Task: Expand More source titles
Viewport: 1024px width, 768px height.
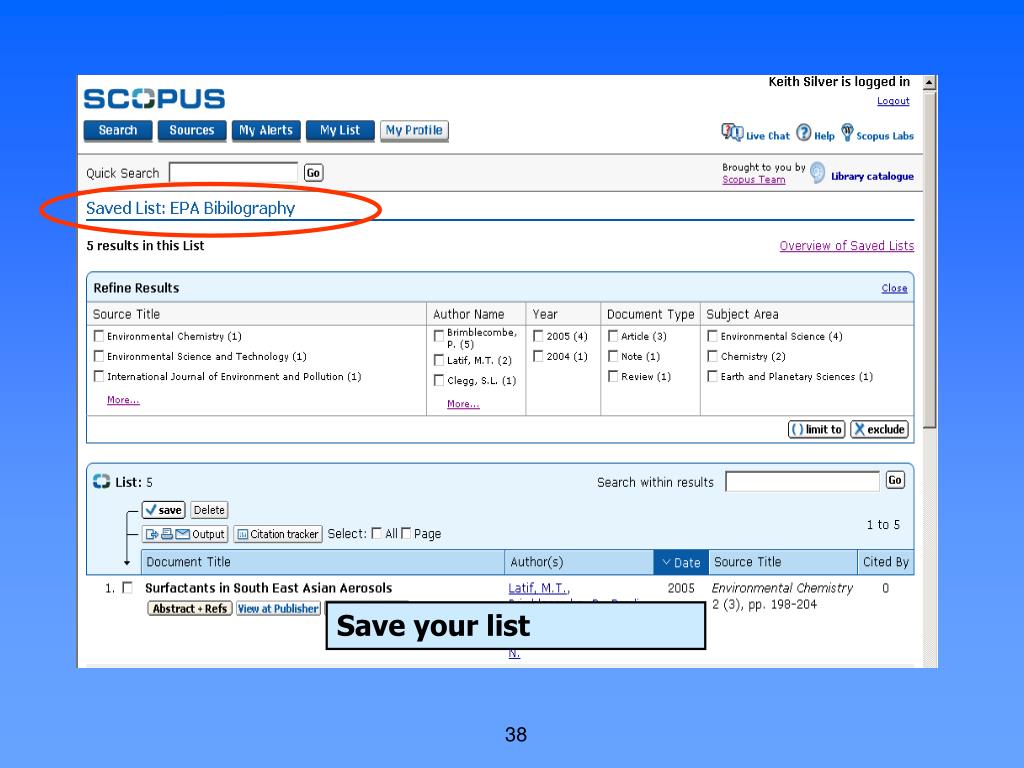Action: pyautogui.click(x=123, y=400)
